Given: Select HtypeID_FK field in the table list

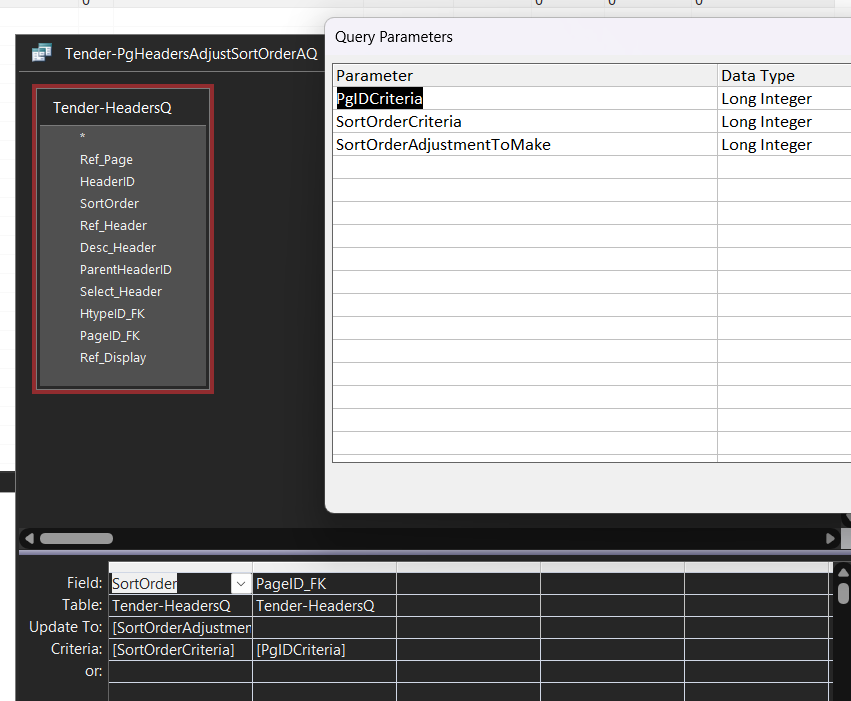Looking at the screenshot, I should click(x=112, y=314).
